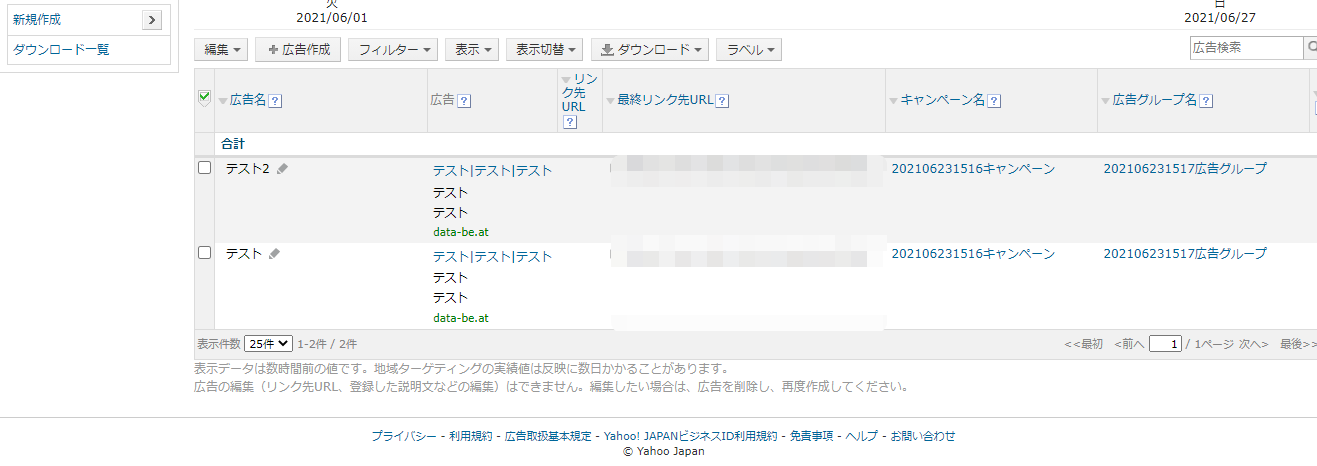Sort by キャンペーン名 using its triangle

(894, 101)
